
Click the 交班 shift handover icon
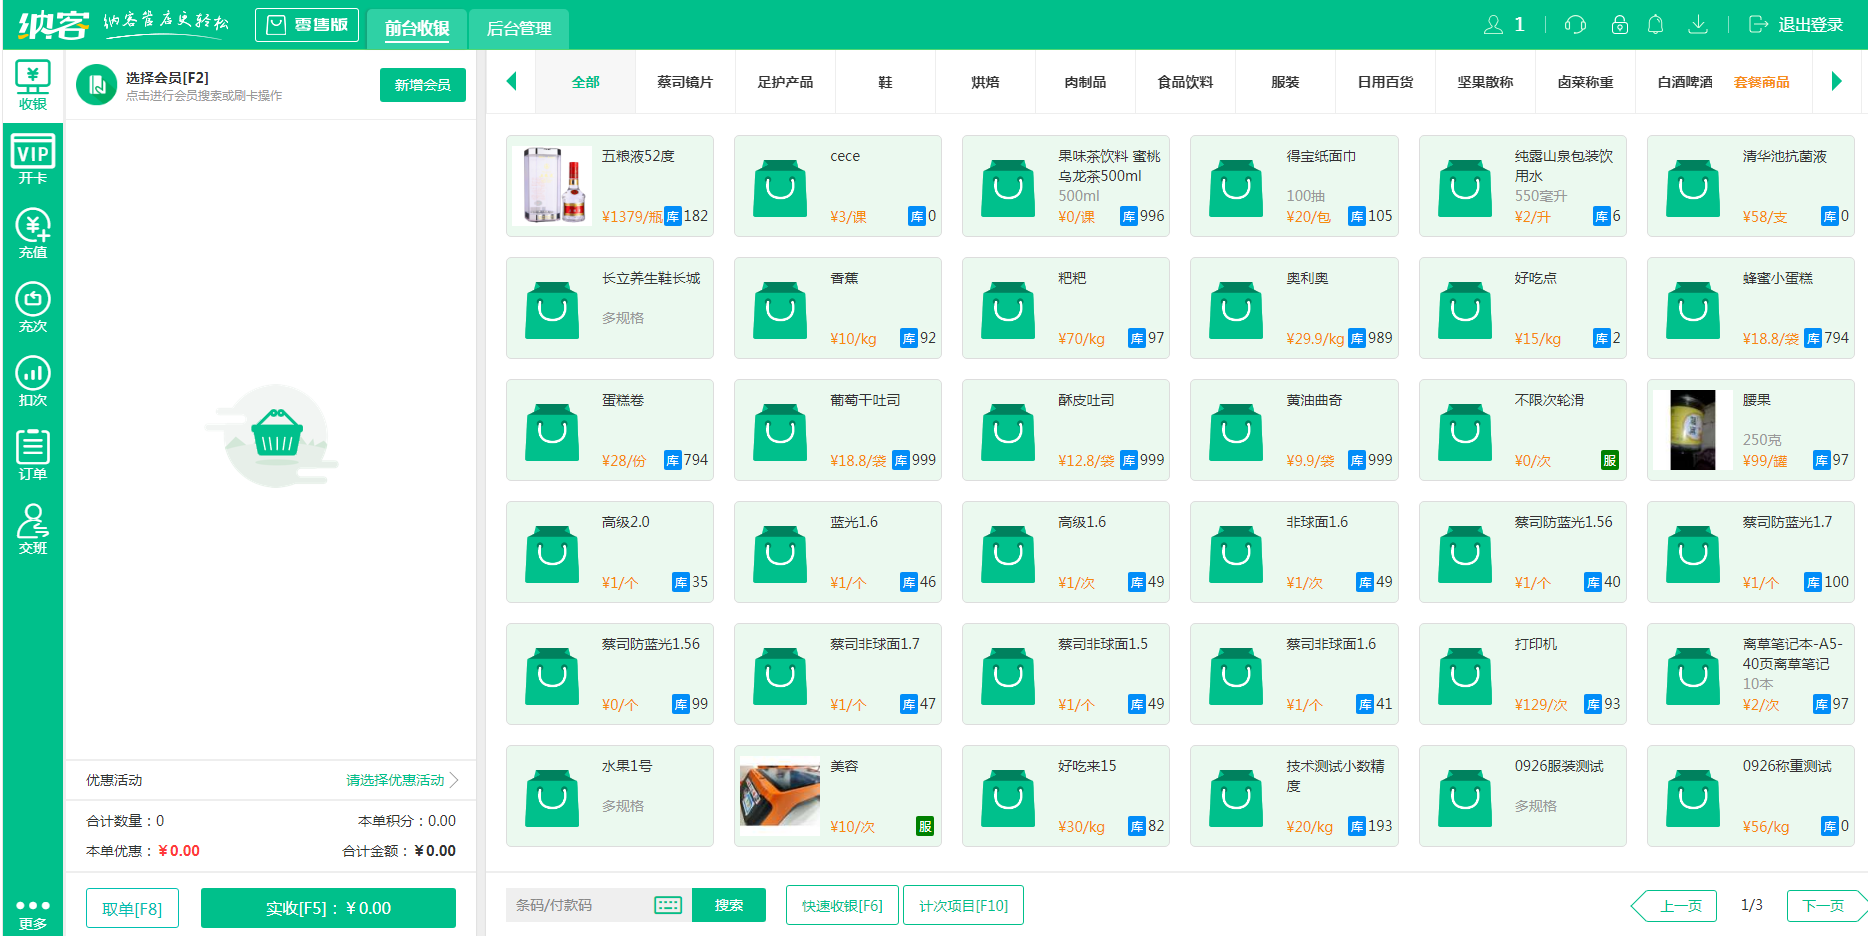[x=33, y=528]
